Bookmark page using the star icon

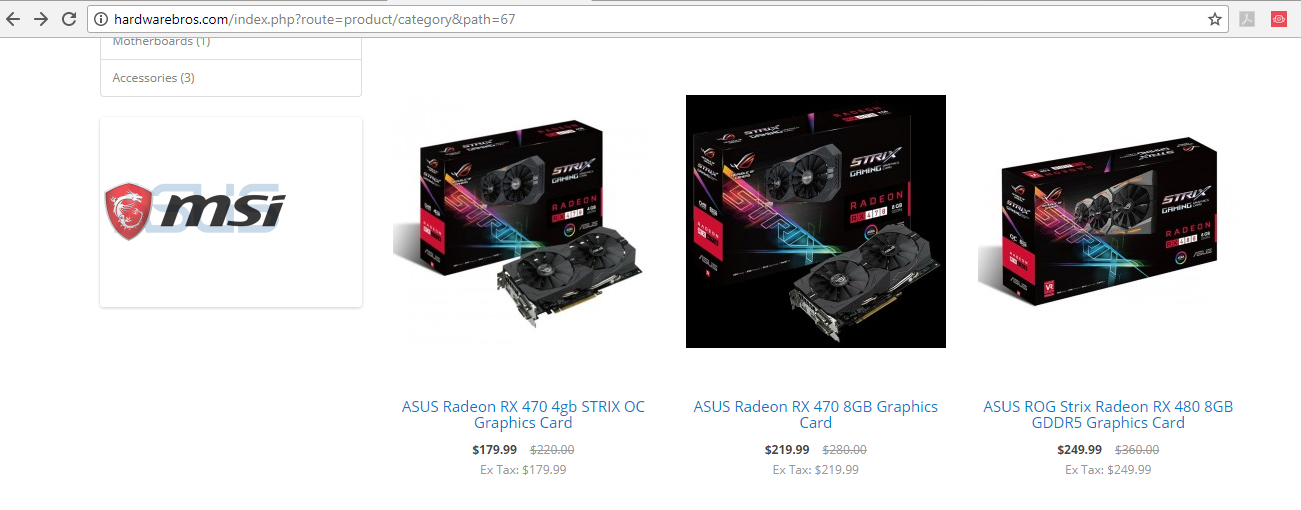coord(1215,19)
